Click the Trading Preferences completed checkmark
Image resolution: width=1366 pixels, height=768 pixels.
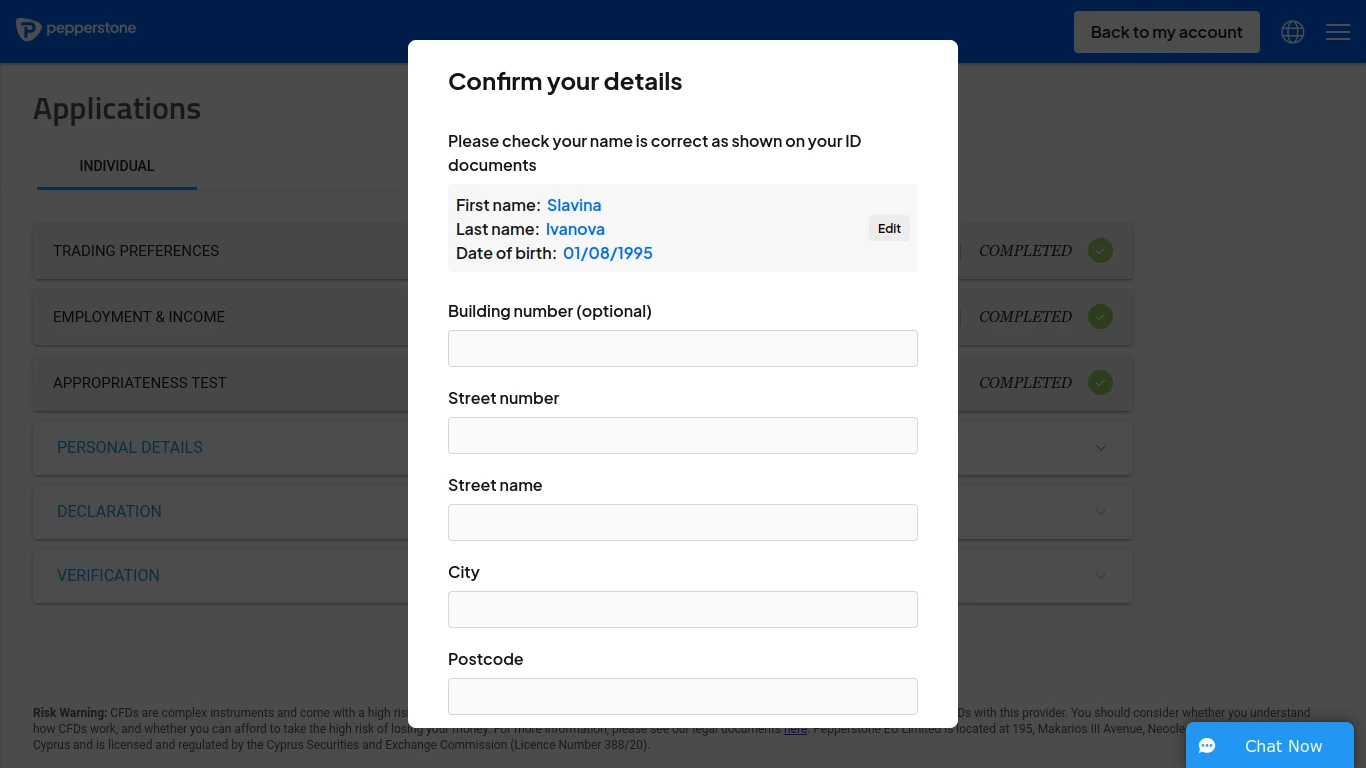[1100, 251]
